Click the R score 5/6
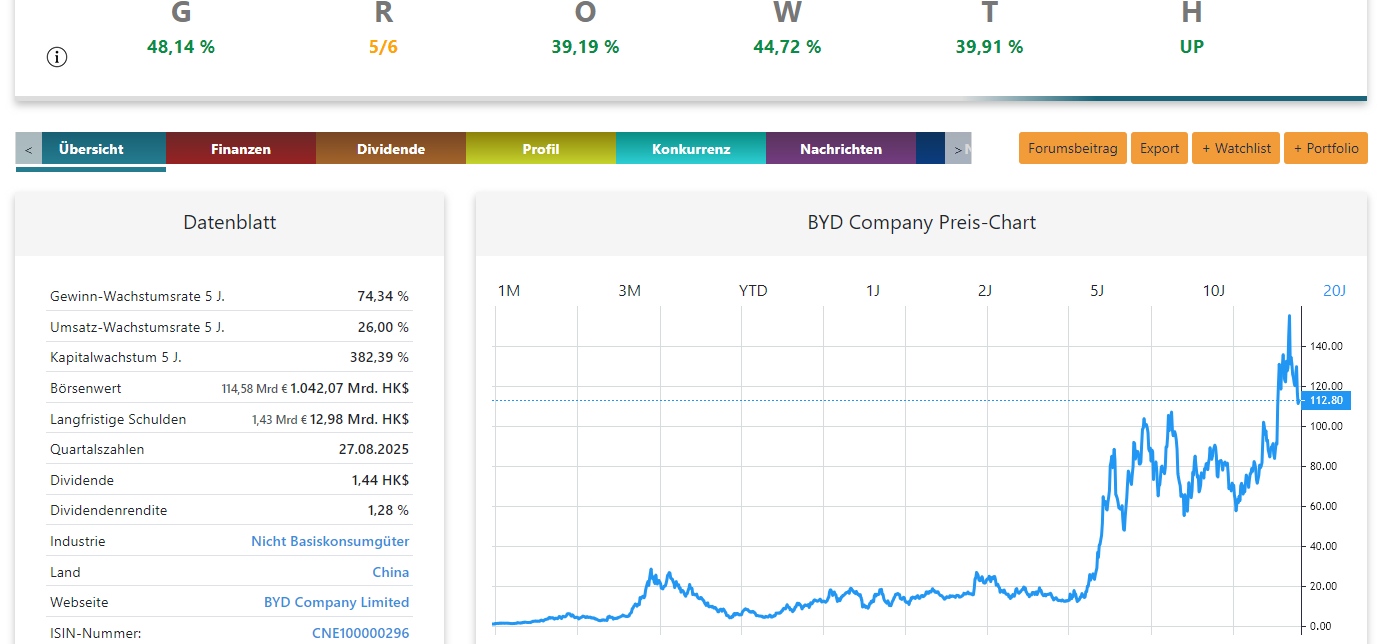1386x644 pixels. 383,47
